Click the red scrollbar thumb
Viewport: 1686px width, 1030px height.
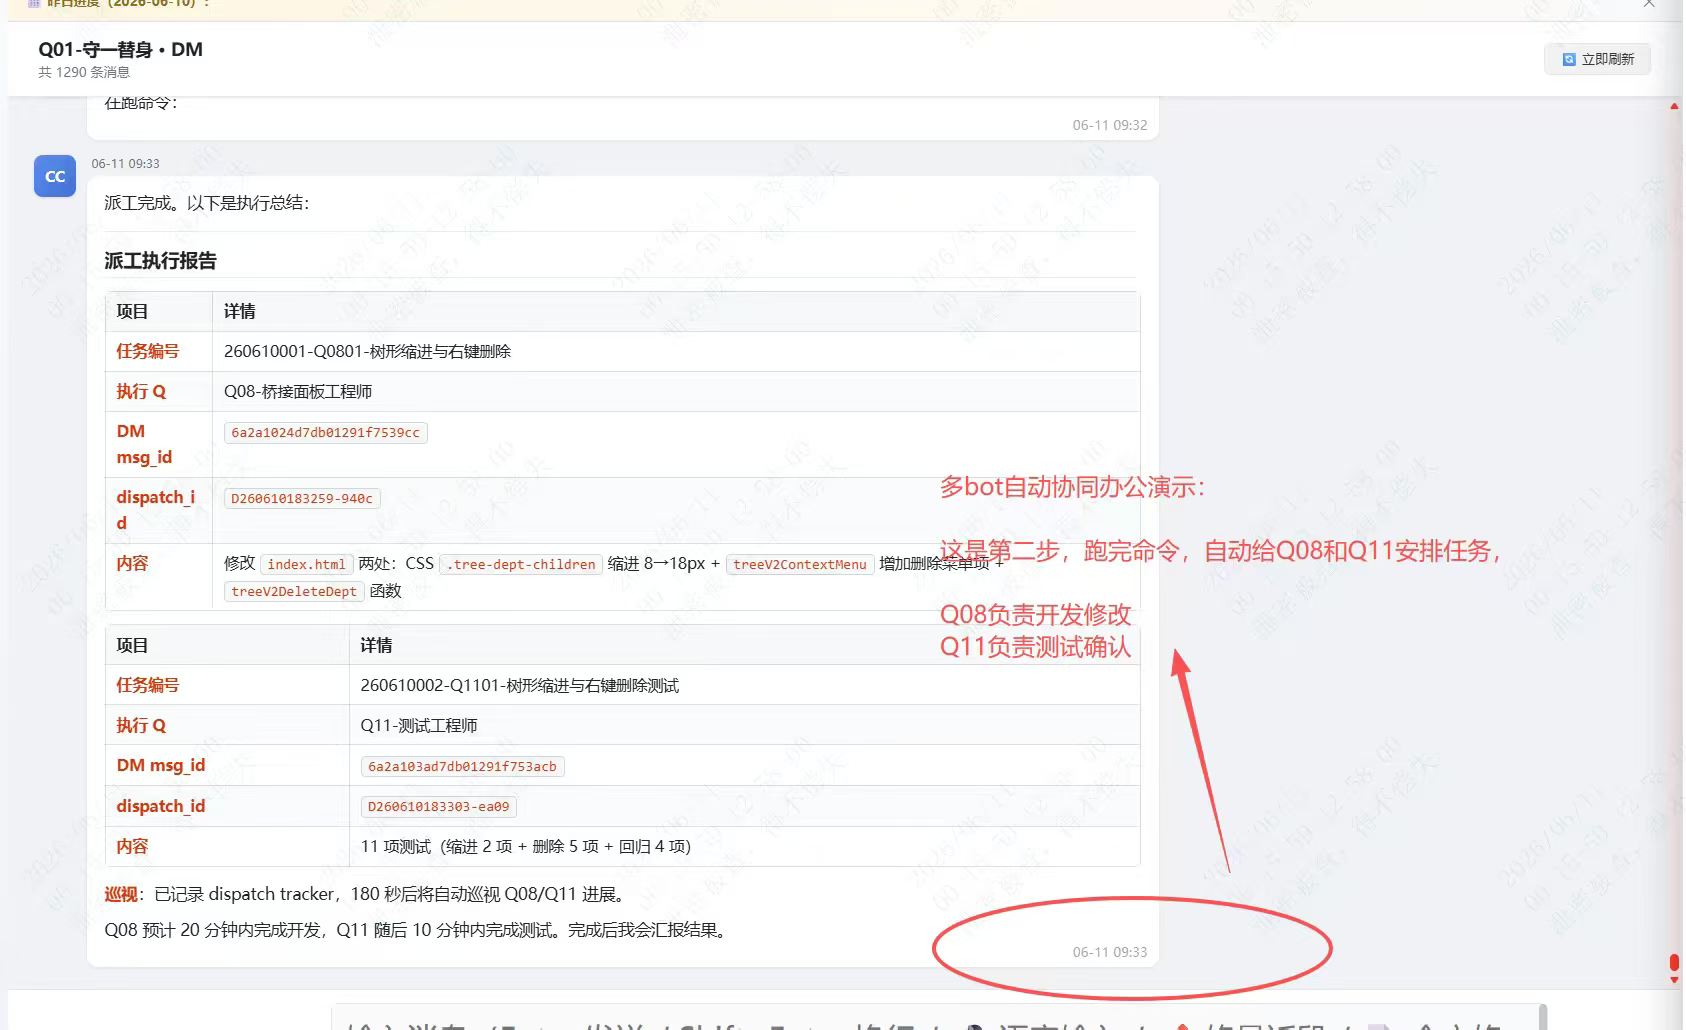click(x=1674, y=963)
